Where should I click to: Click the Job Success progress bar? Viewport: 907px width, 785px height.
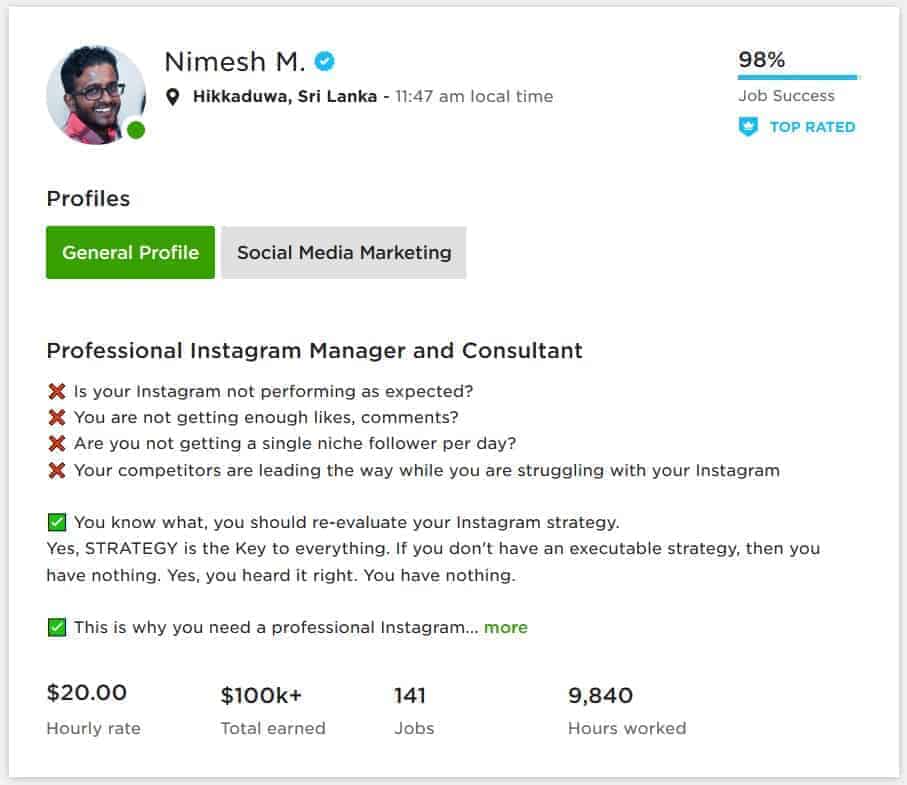pyautogui.click(x=797, y=77)
